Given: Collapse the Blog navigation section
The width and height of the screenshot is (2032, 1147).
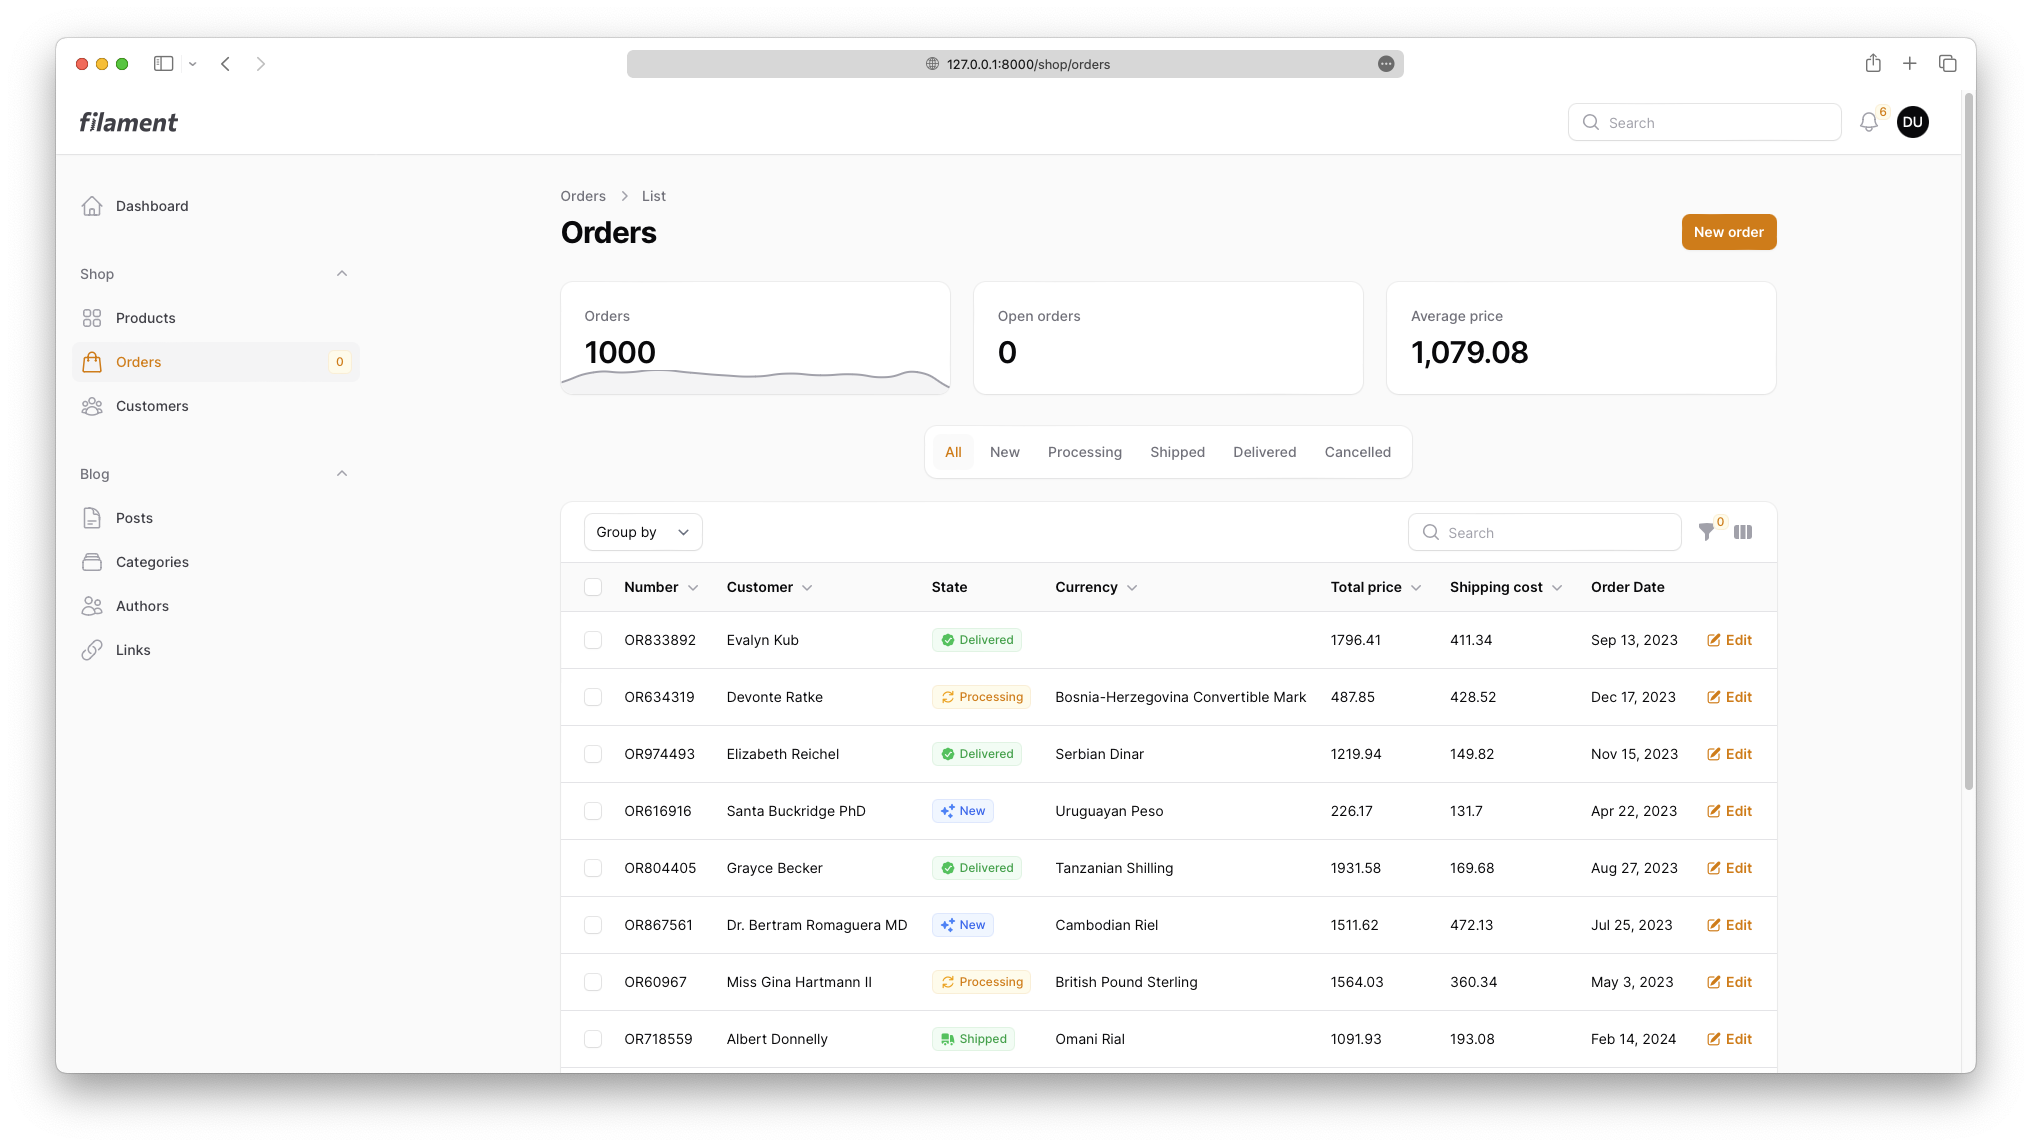Looking at the screenshot, I should [x=342, y=474].
